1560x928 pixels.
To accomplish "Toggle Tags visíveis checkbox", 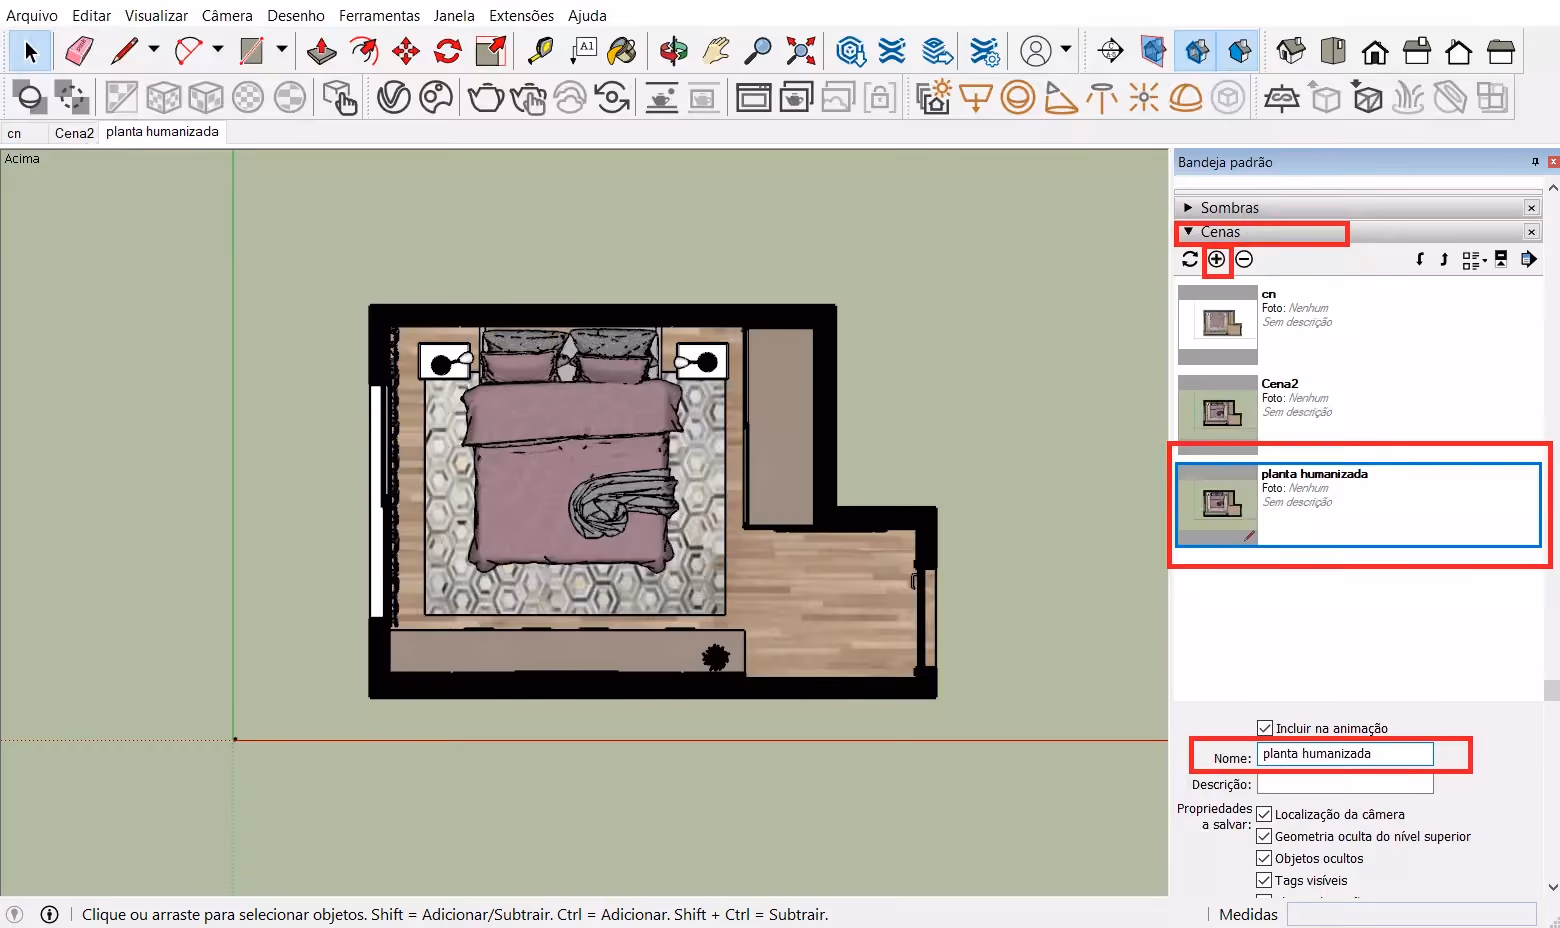I will [1264, 880].
